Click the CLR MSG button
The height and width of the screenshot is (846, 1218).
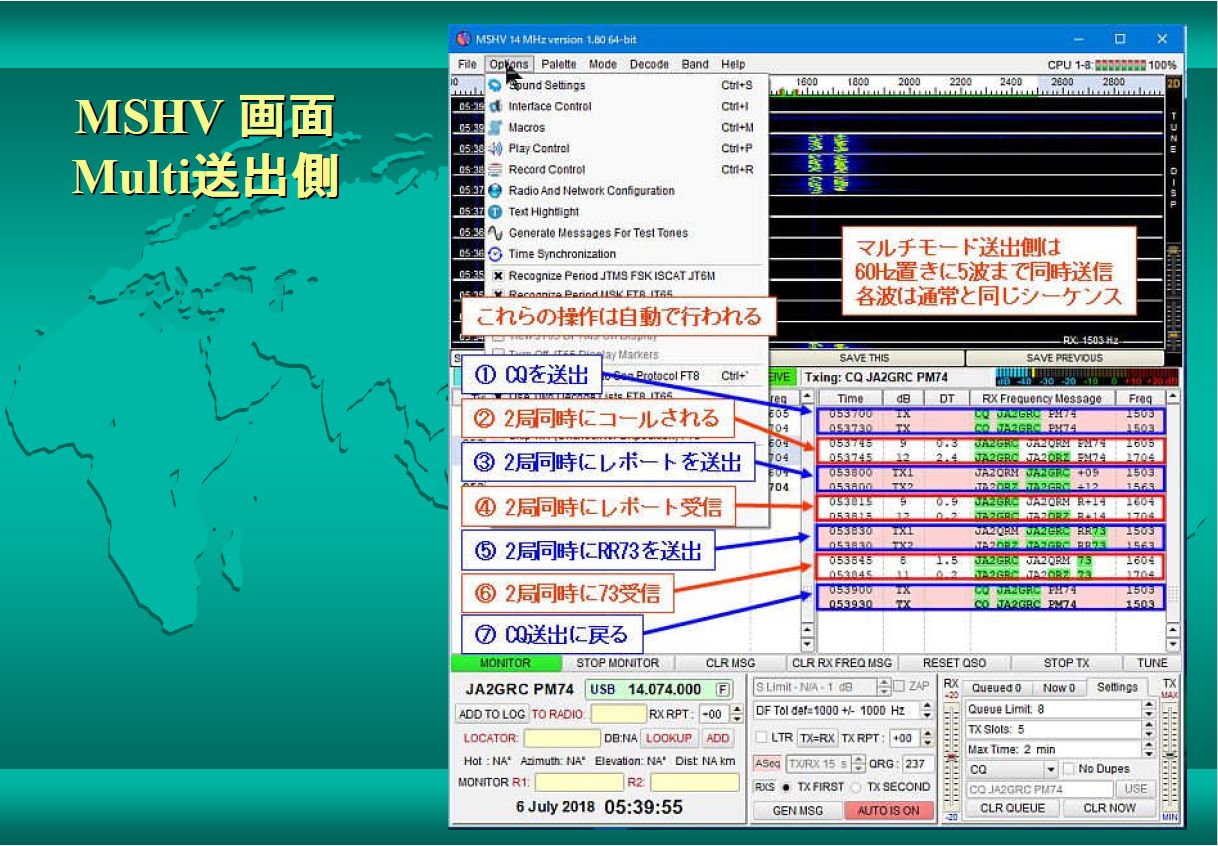click(x=730, y=663)
